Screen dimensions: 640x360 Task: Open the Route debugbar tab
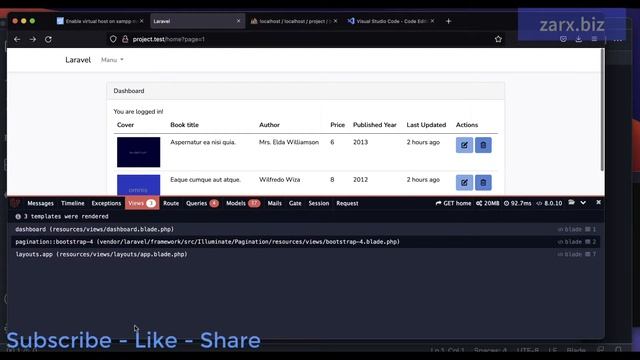click(171, 203)
